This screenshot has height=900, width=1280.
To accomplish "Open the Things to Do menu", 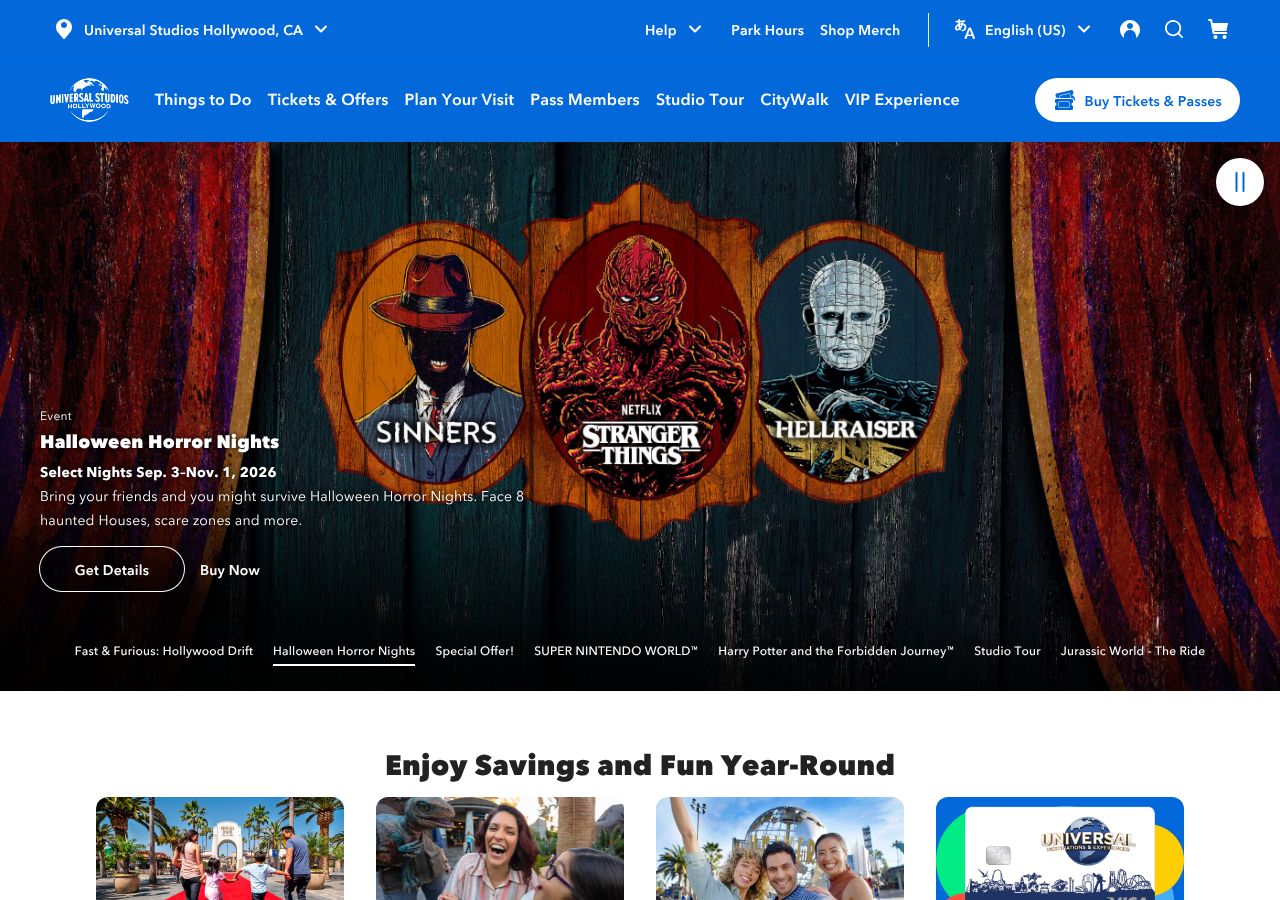I will 203,100.
